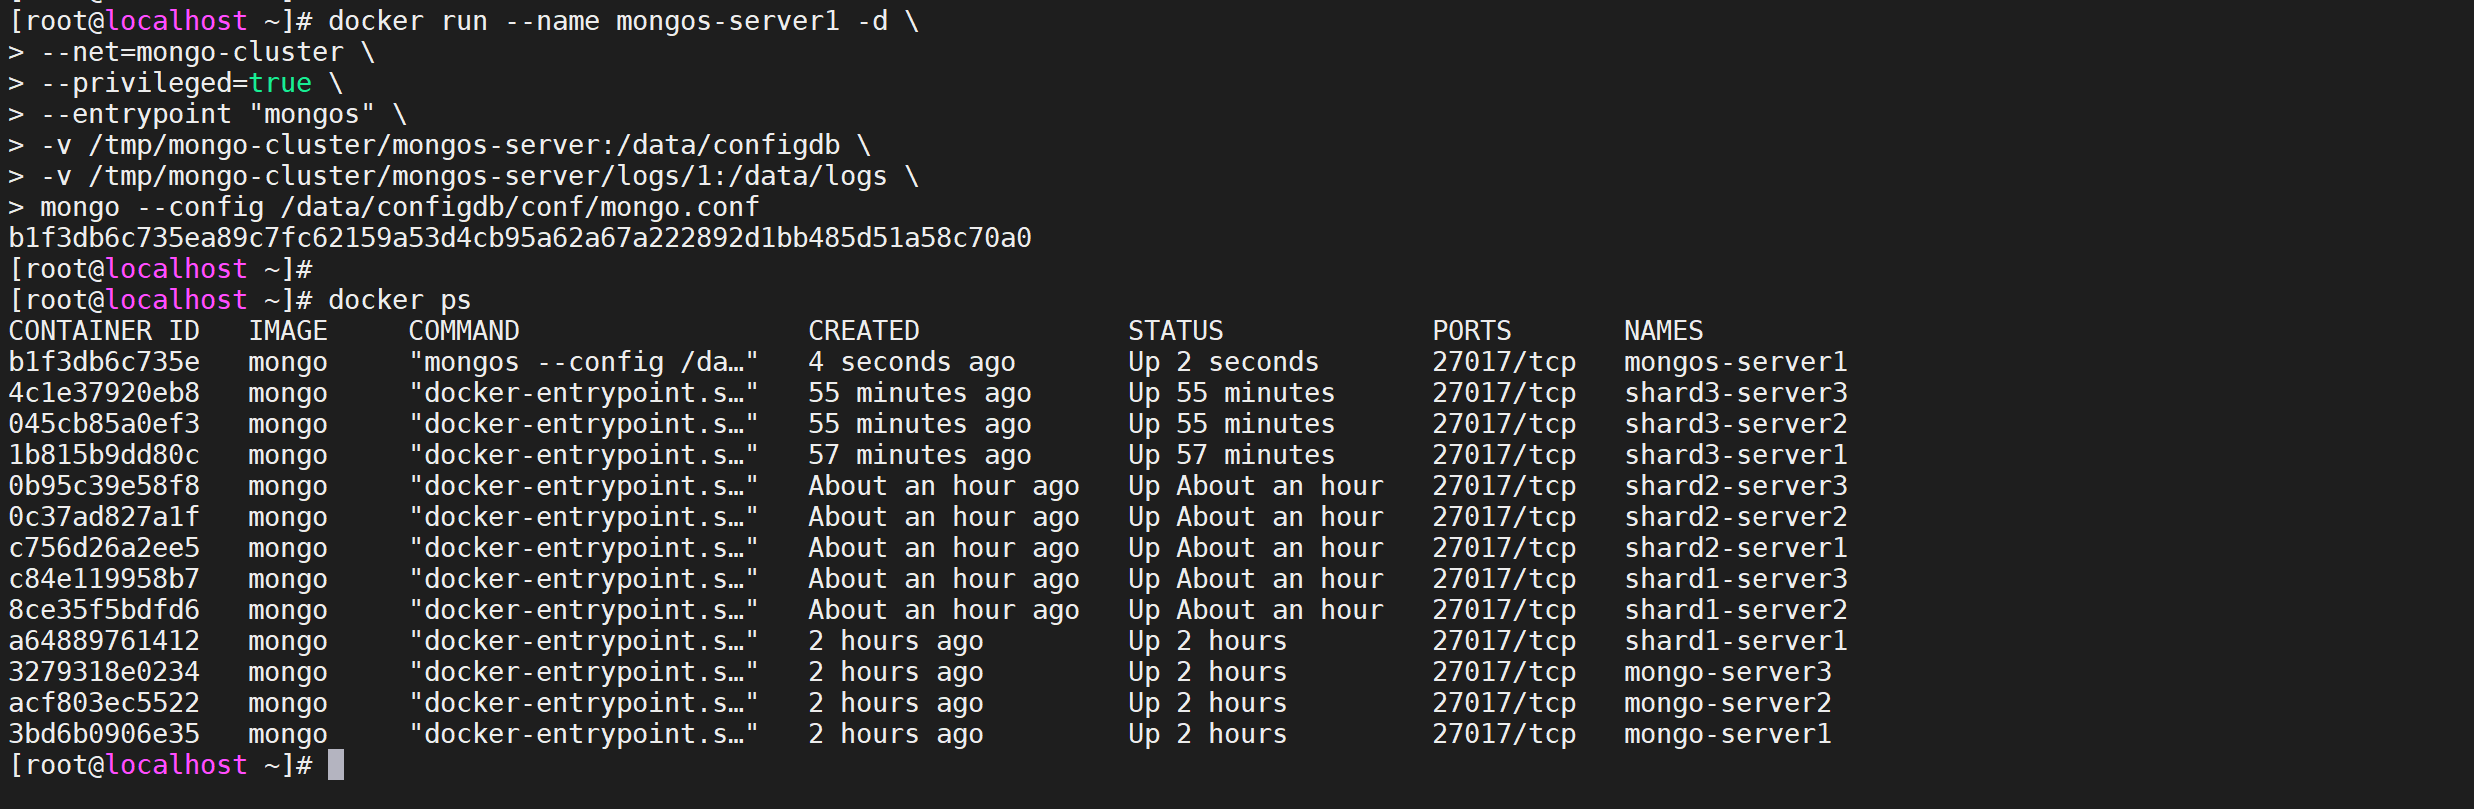Click container ID 0c37ad827a1f
Viewport: 2474px width, 809px height.
pos(104,517)
